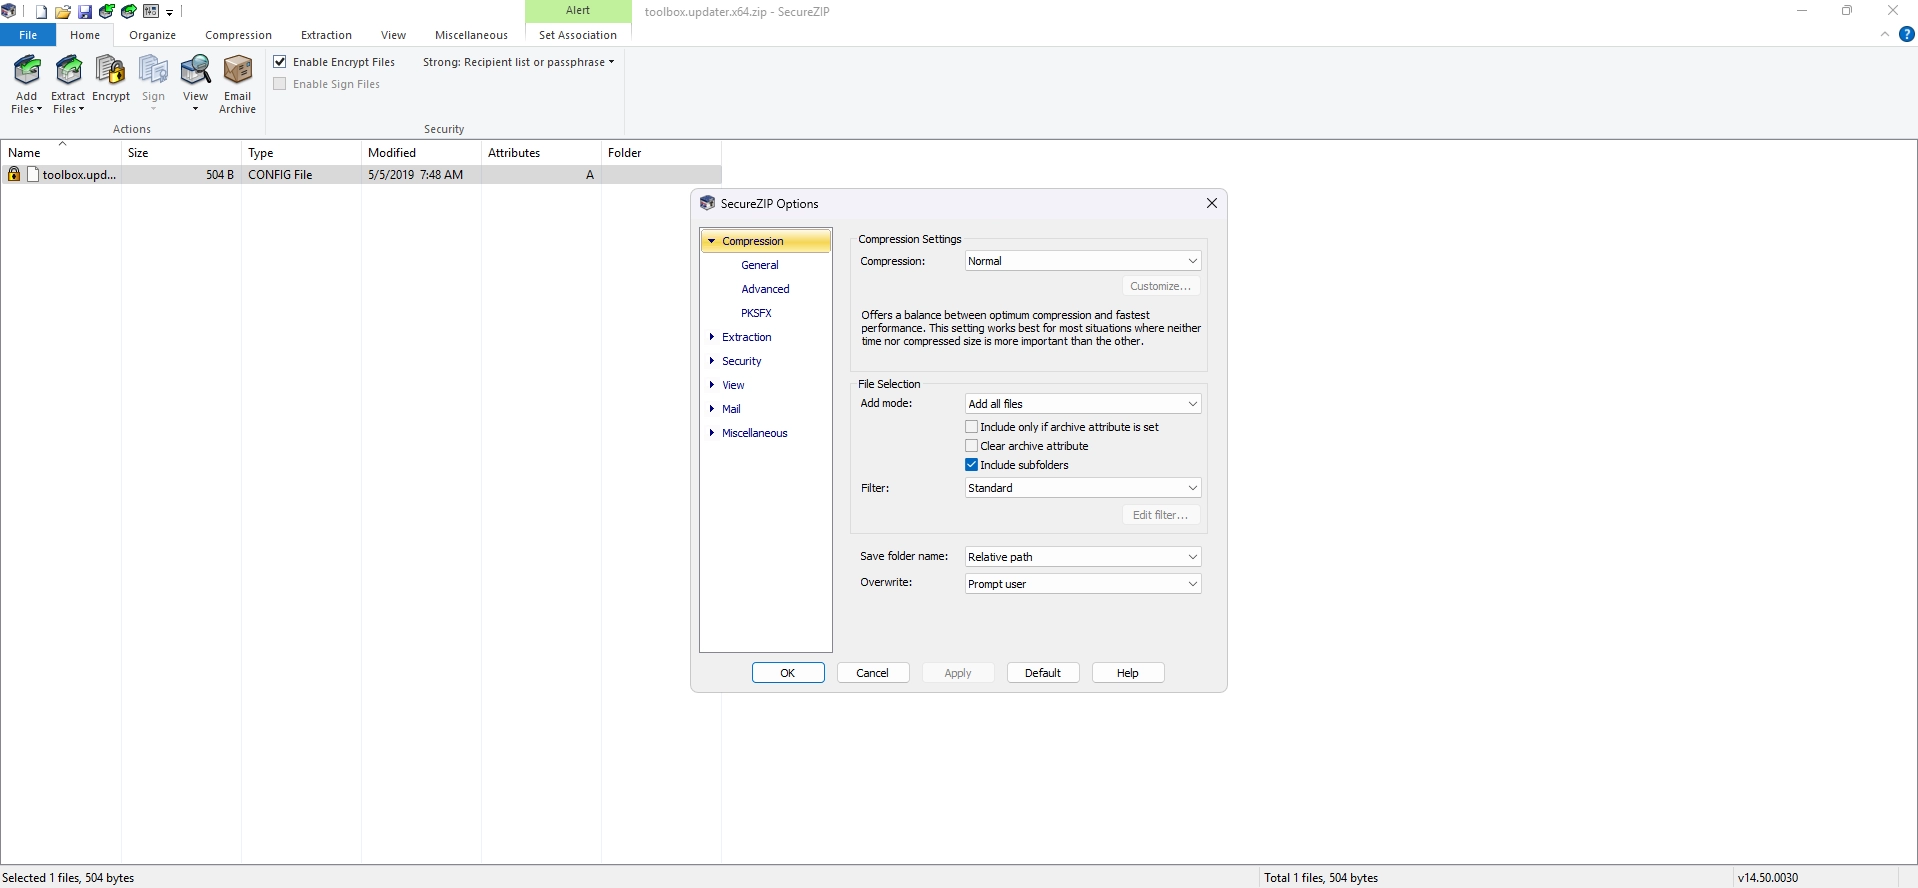Expand the Extraction tree node arrow

[711, 337]
